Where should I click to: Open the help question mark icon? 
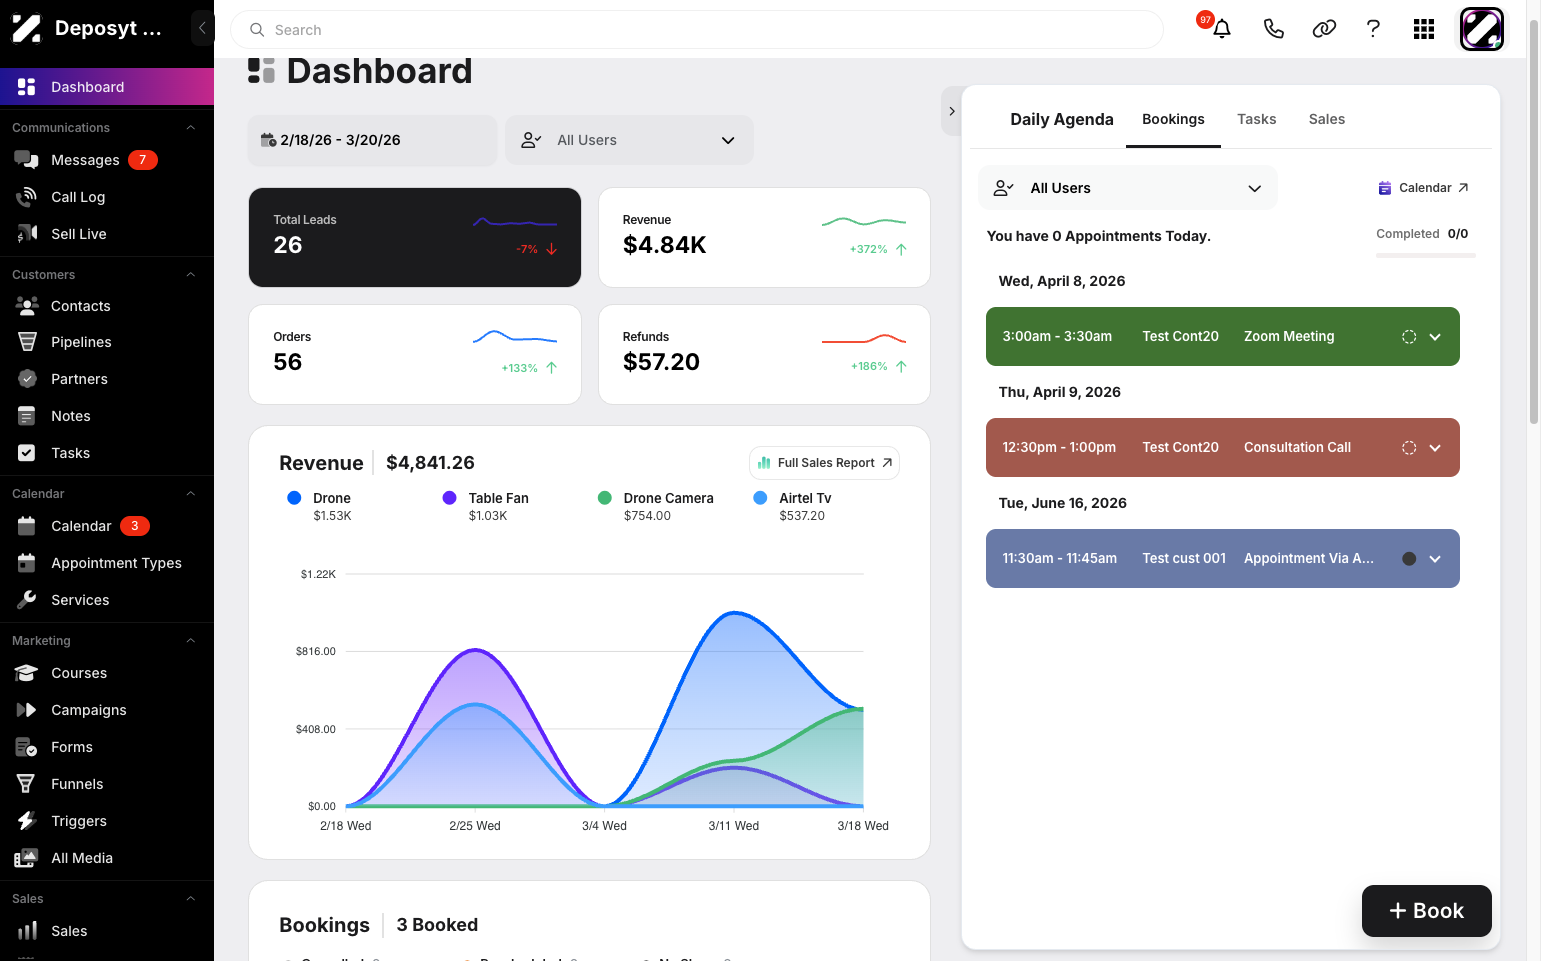pos(1373,29)
